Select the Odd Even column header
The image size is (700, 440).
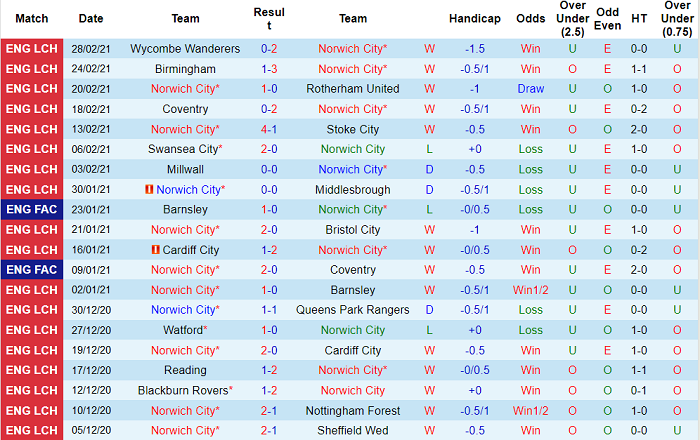point(608,19)
